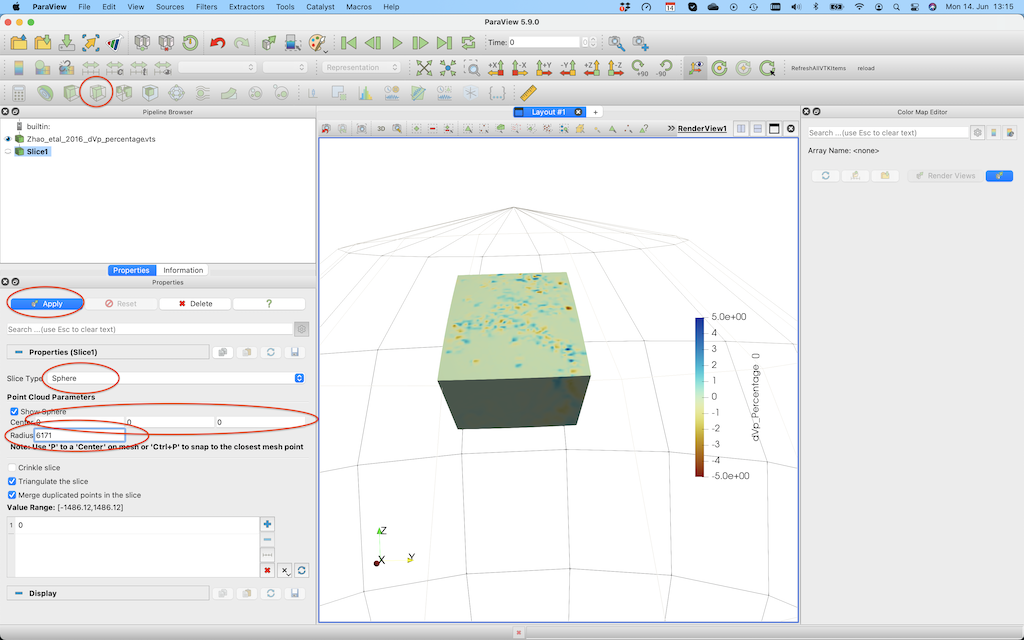The image size is (1024, 640).
Task: Set view direction to +X
Action: tap(495, 68)
